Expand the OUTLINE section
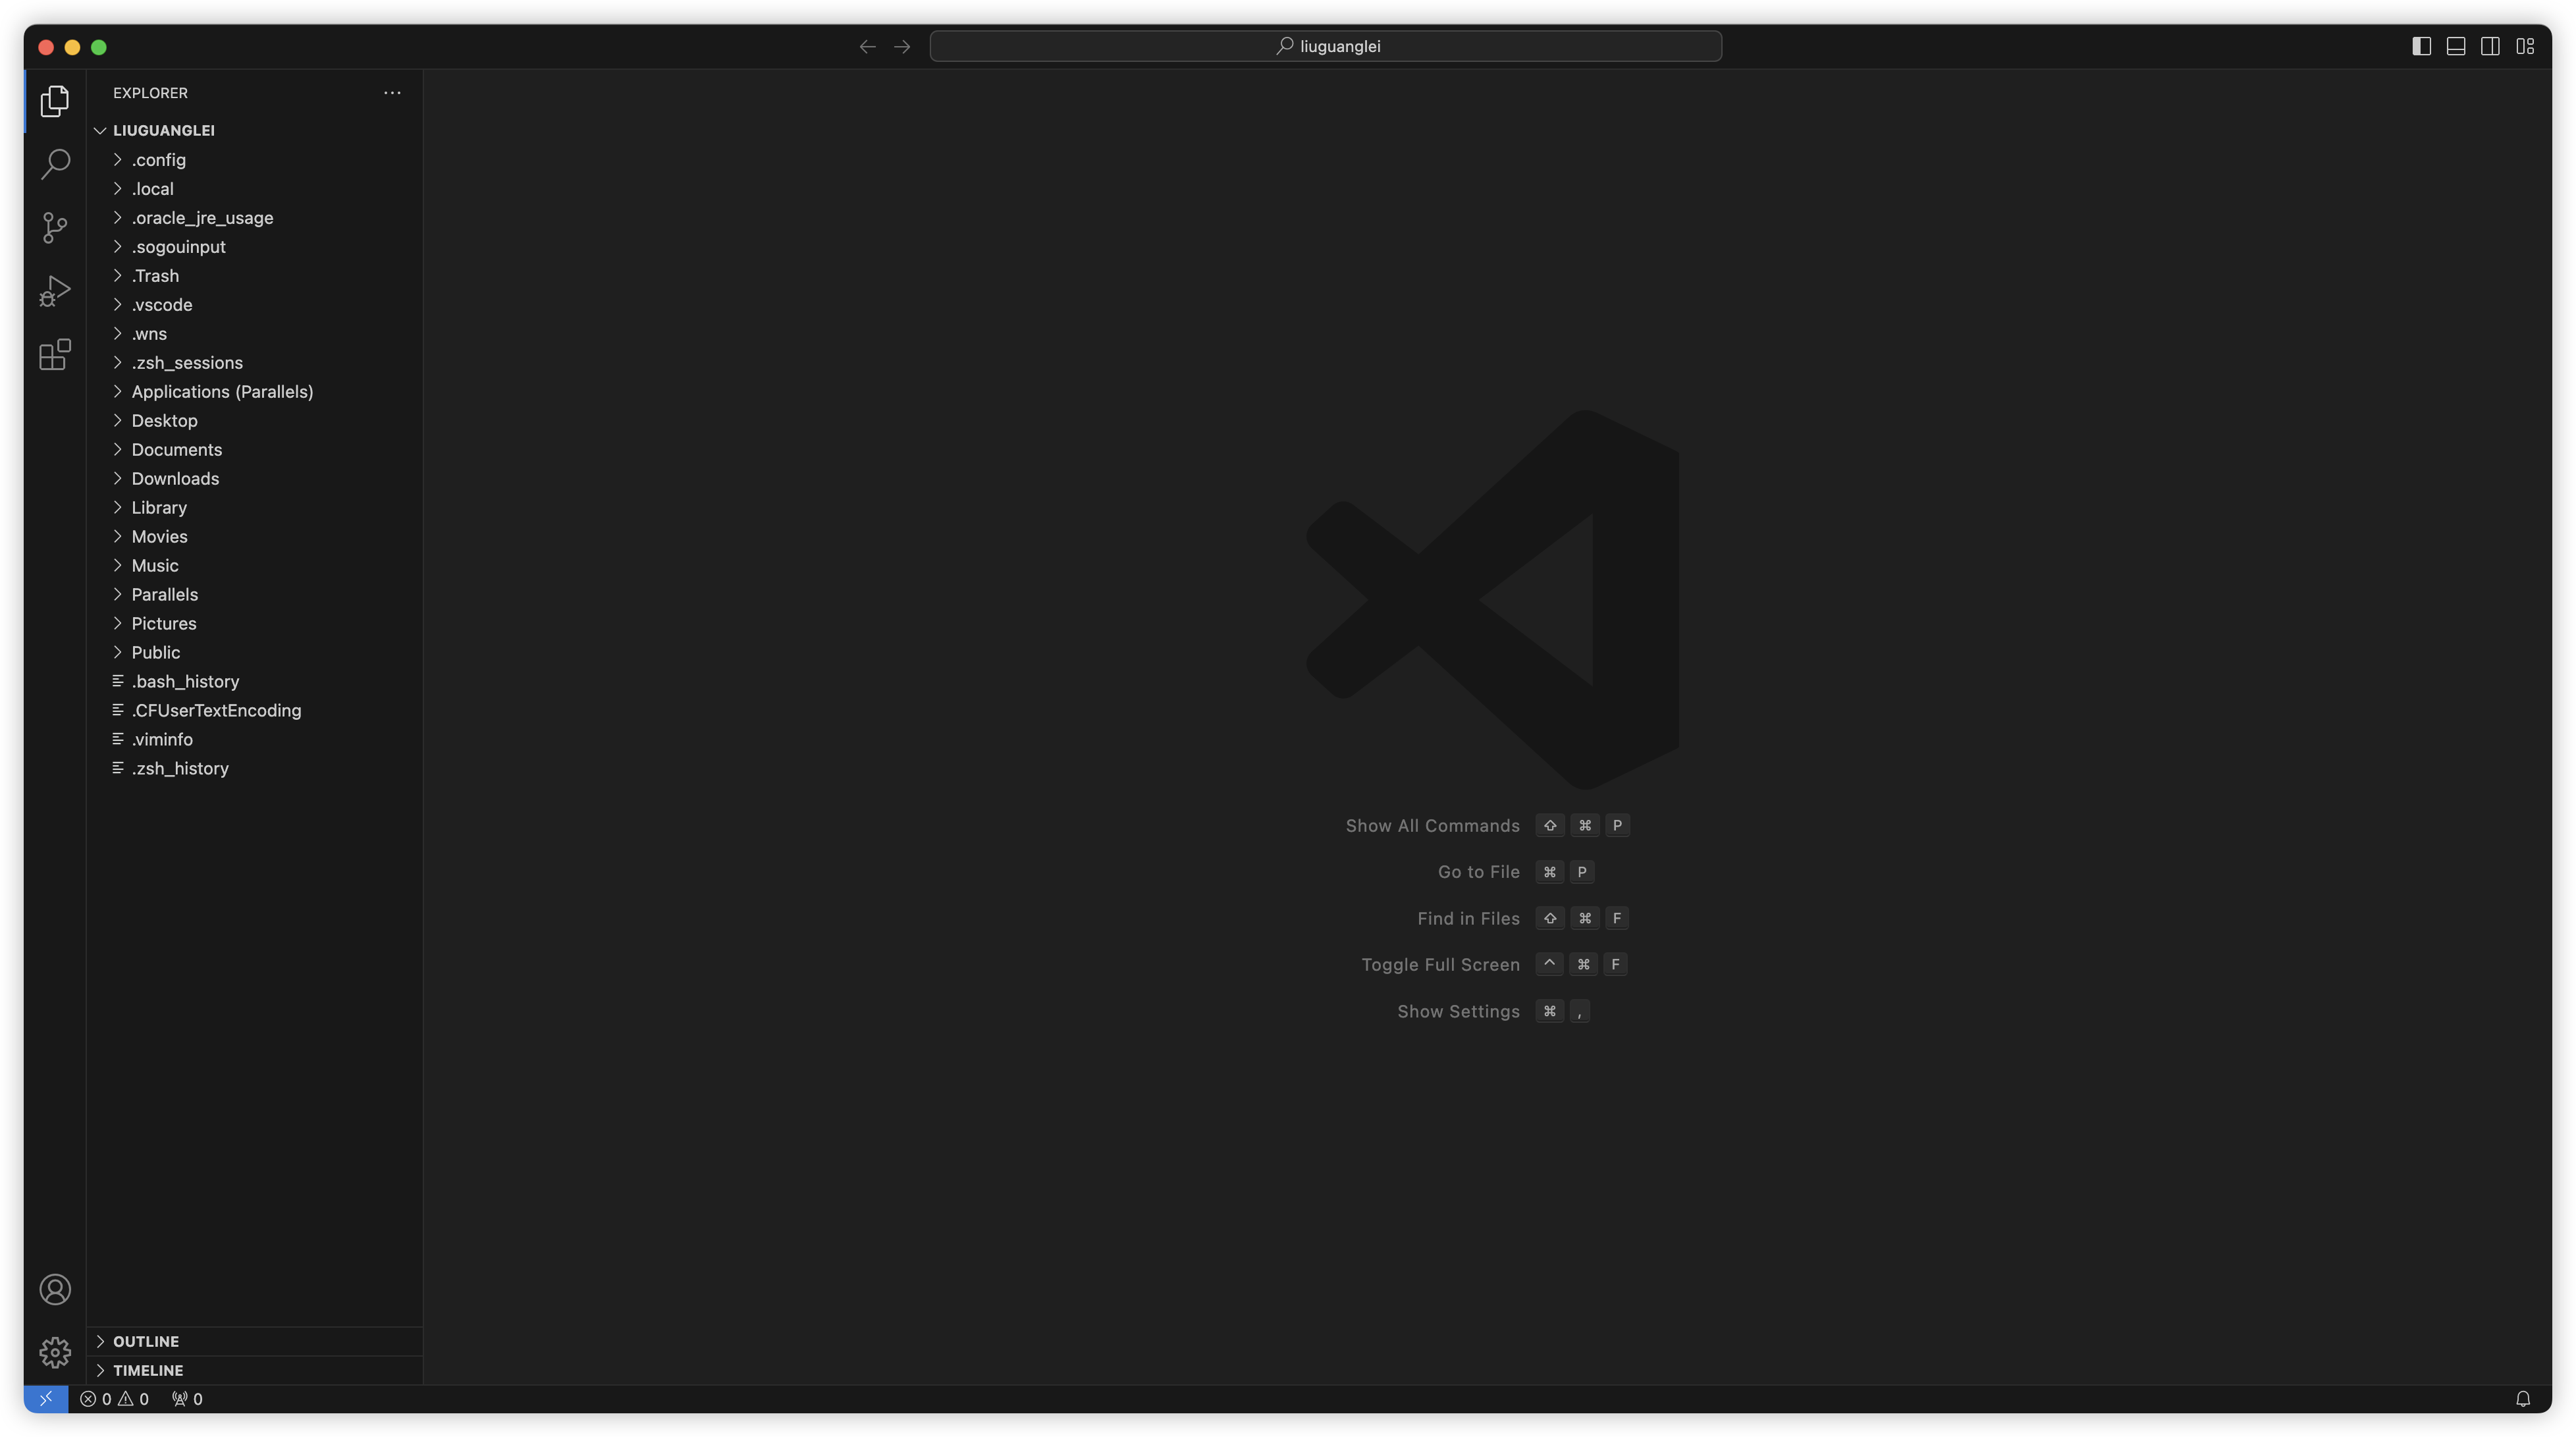 click(146, 1341)
